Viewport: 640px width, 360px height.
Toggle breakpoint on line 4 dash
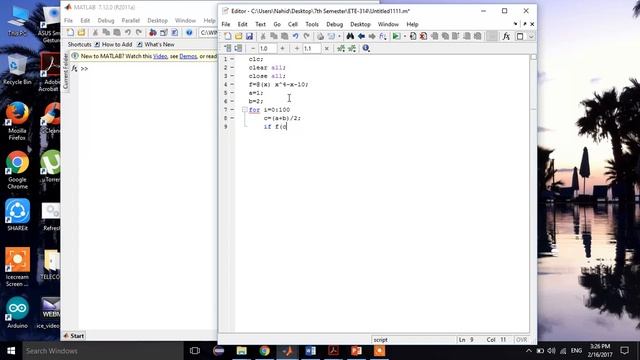tap(232, 84)
